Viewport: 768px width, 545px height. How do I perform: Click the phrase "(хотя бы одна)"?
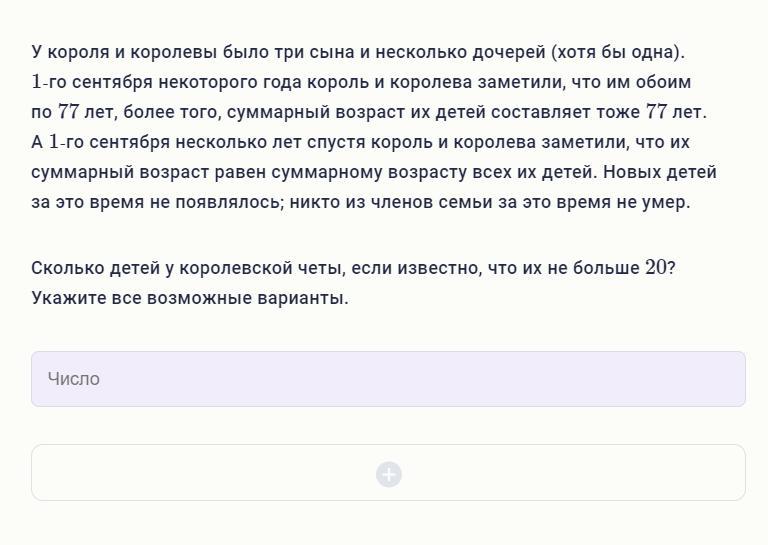coord(617,52)
